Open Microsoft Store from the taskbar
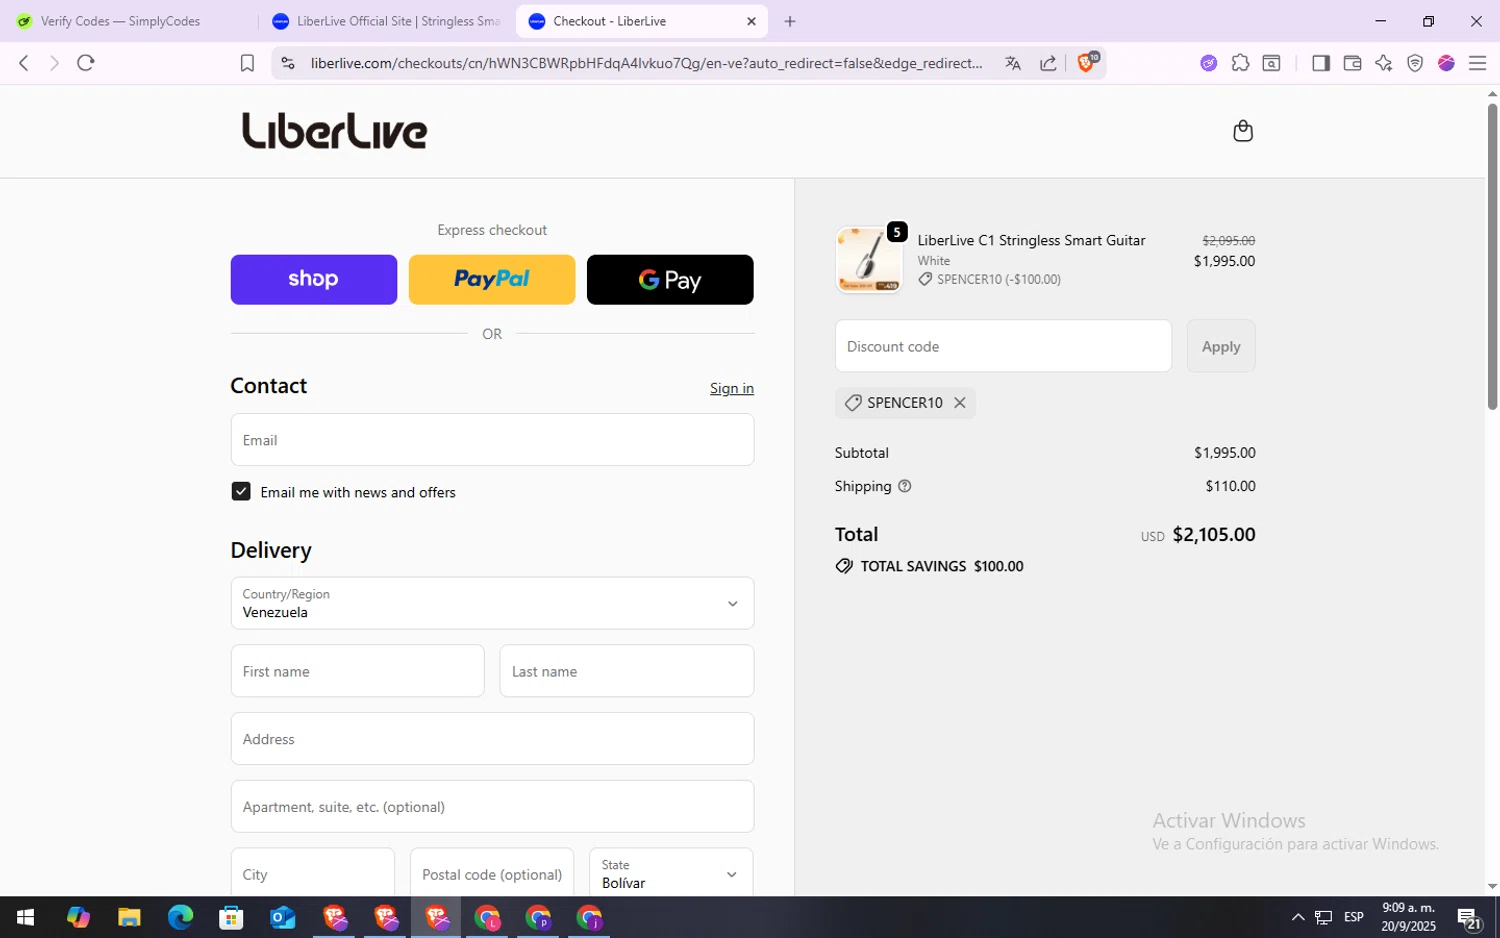The width and height of the screenshot is (1500, 938). (231, 917)
